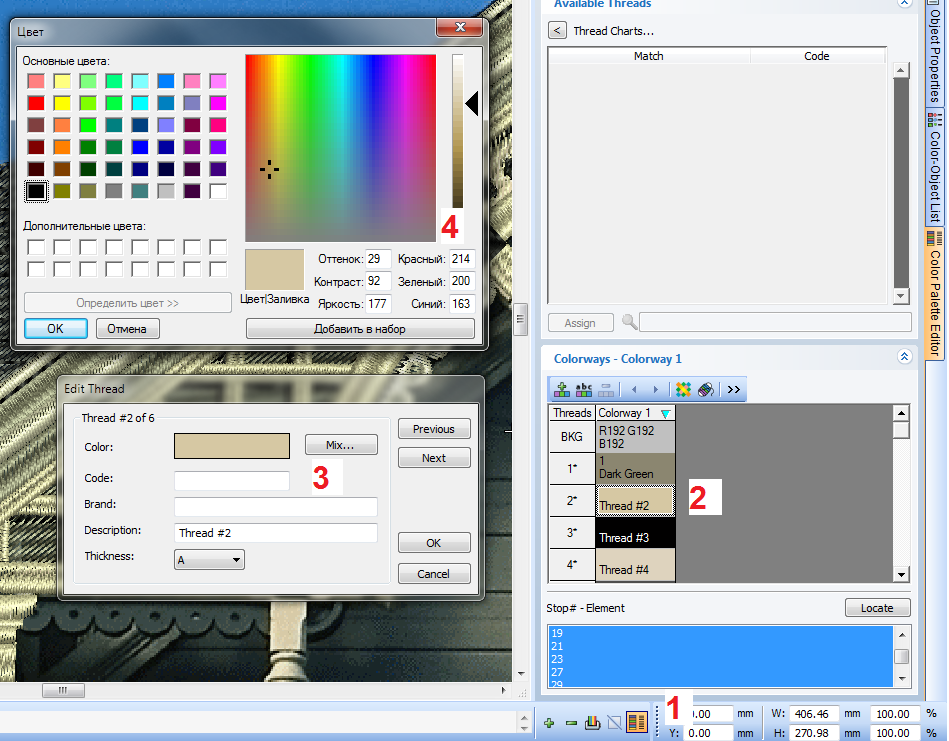Image resolution: width=949 pixels, height=741 pixels.
Task: Click the minus icon in bottom bar
Action: [570, 723]
